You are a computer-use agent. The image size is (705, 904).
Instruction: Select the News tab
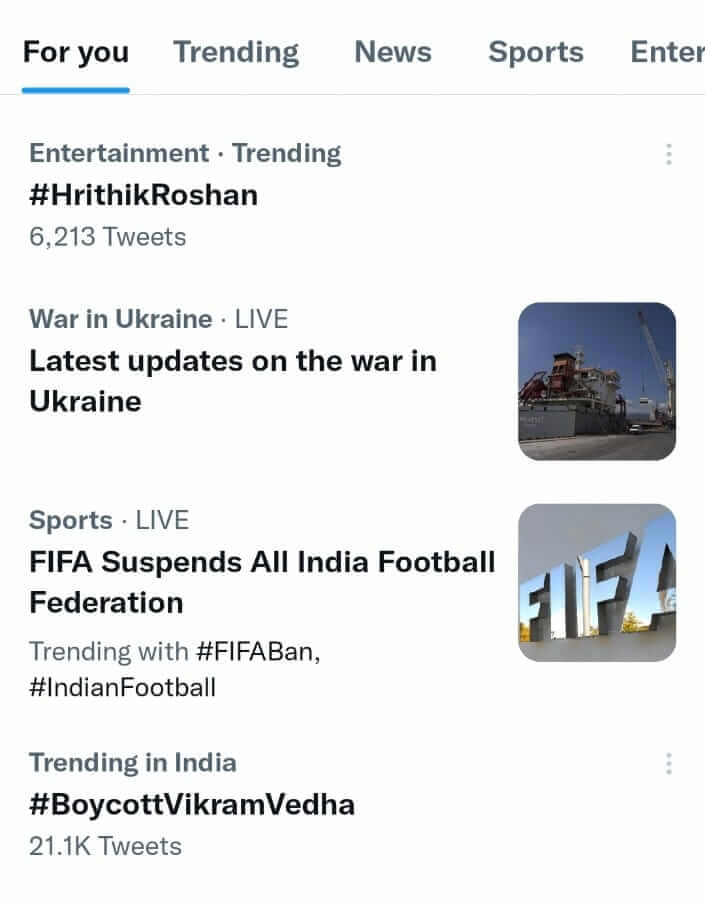tap(393, 52)
